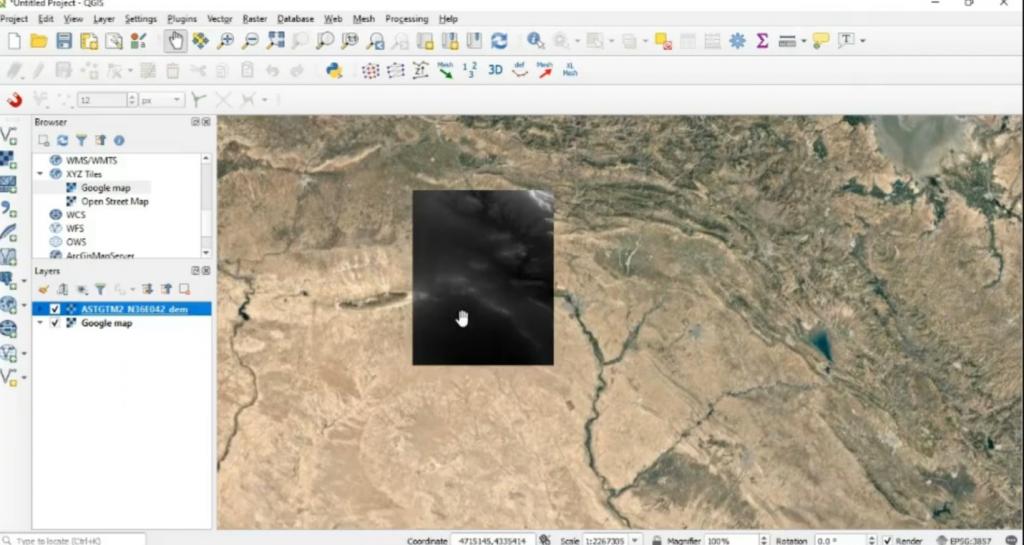The width and height of the screenshot is (1024, 545).
Task: Collapse the XYZ Tiles tree node
Action: coord(40,174)
